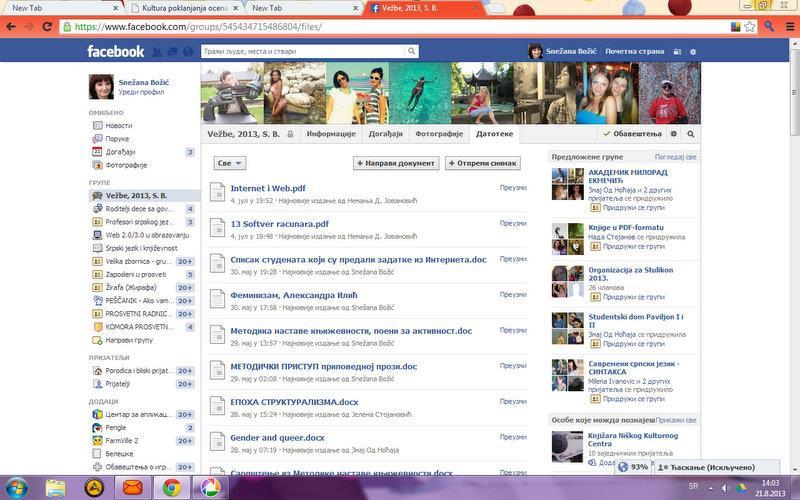Click cover photo of swimmer in pool
Screen dimensions: 800x500
[419, 93]
